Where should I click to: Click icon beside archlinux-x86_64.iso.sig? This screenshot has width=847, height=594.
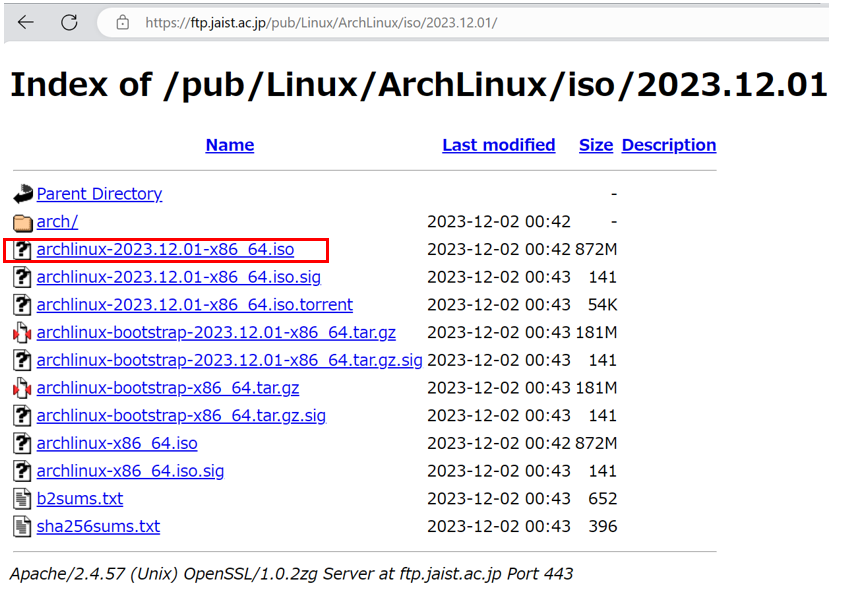pos(22,471)
